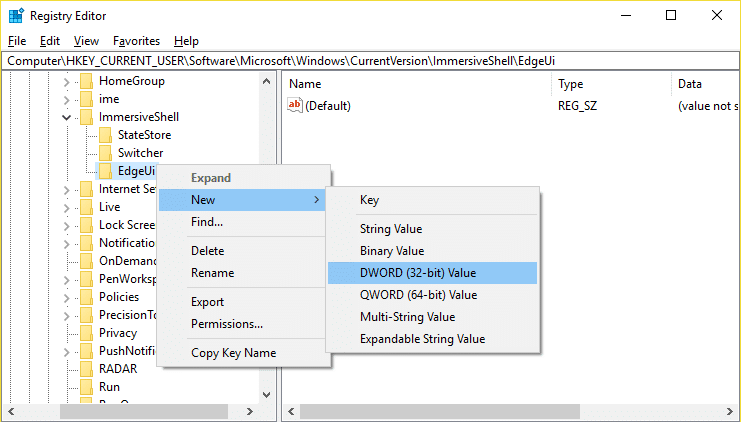Open the Favorites menu
This screenshot has height=422, width=741.
point(136,41)
